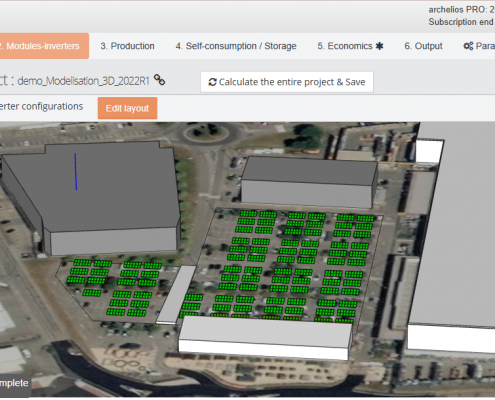Select the 2. Modules-inverters tab
Screen dimensions: 495x400
point(43,46)
